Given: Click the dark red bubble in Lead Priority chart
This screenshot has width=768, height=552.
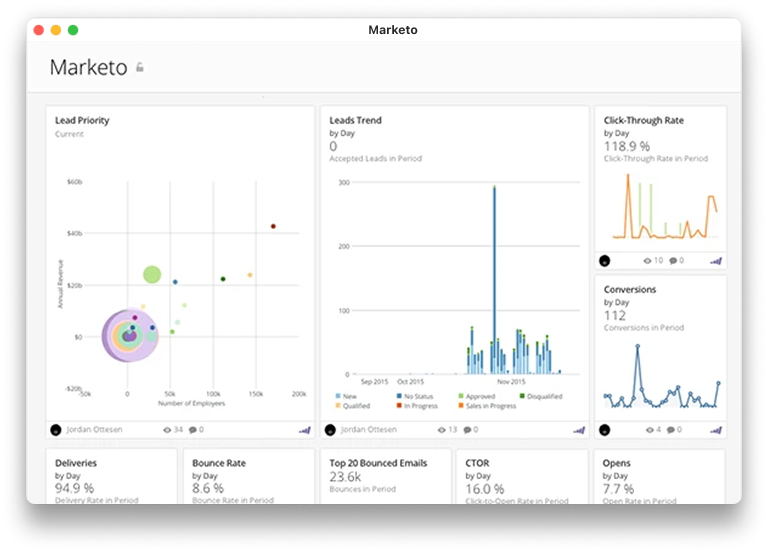Looking at the screenshot, I should pos(273,226).
